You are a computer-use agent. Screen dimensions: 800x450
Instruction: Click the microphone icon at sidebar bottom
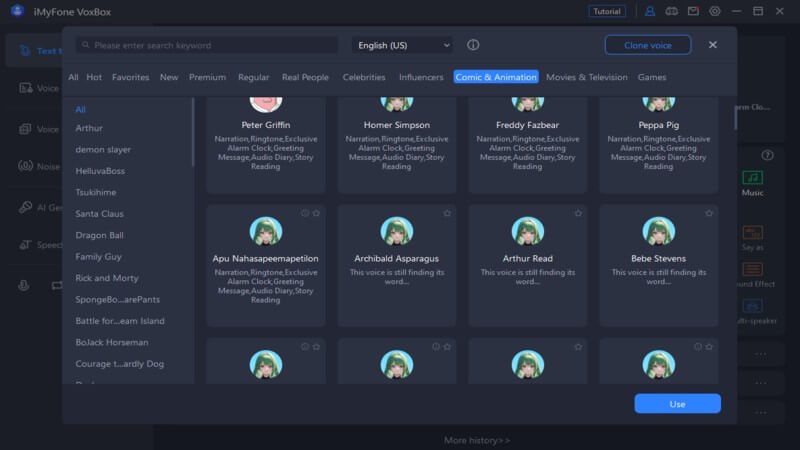pyautogui.click(x=23, y=286)
